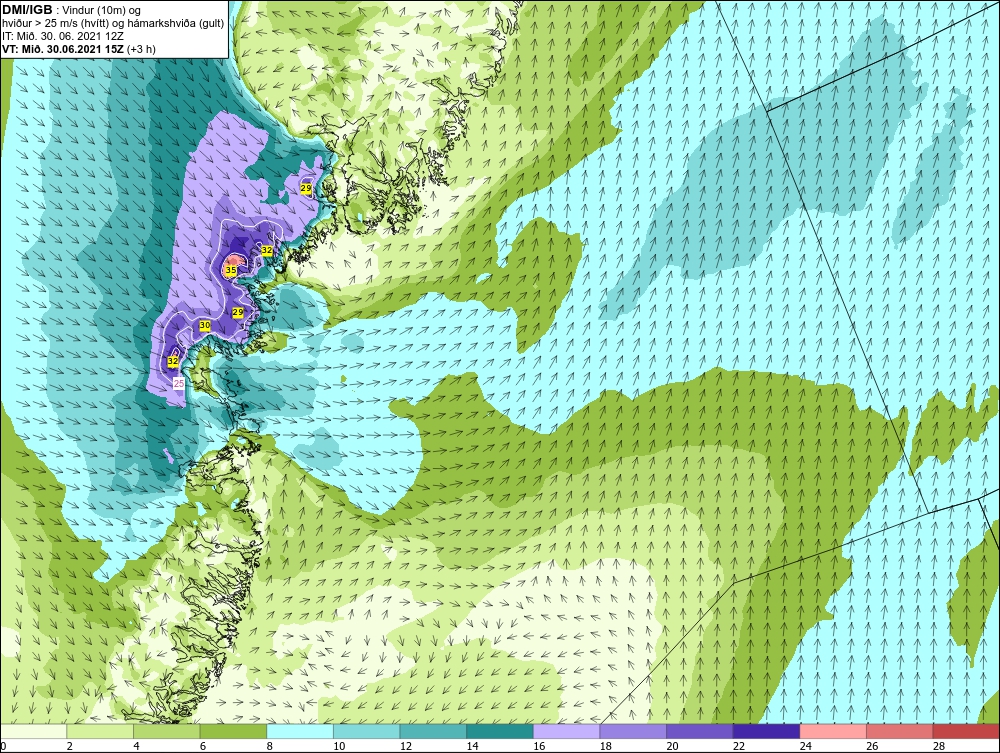Click the 6–8 m/s olive green legend swatch
The width and height of the screenshot is (1000, 753).
[233, 731]
